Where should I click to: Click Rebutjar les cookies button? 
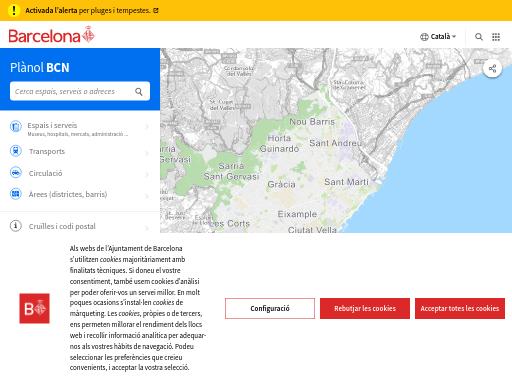[365, 308]
